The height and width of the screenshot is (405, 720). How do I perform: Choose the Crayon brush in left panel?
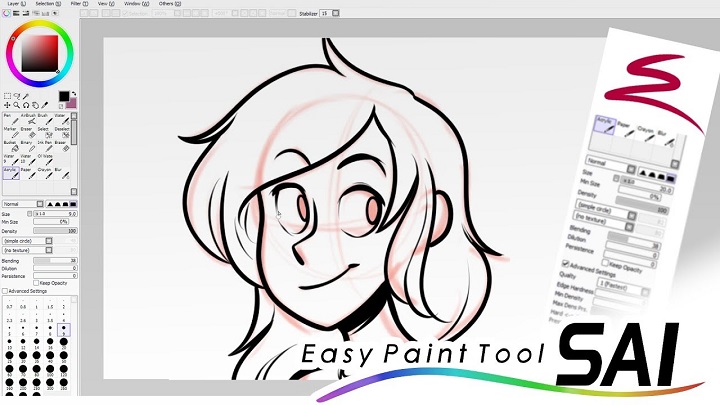point(45,173)
